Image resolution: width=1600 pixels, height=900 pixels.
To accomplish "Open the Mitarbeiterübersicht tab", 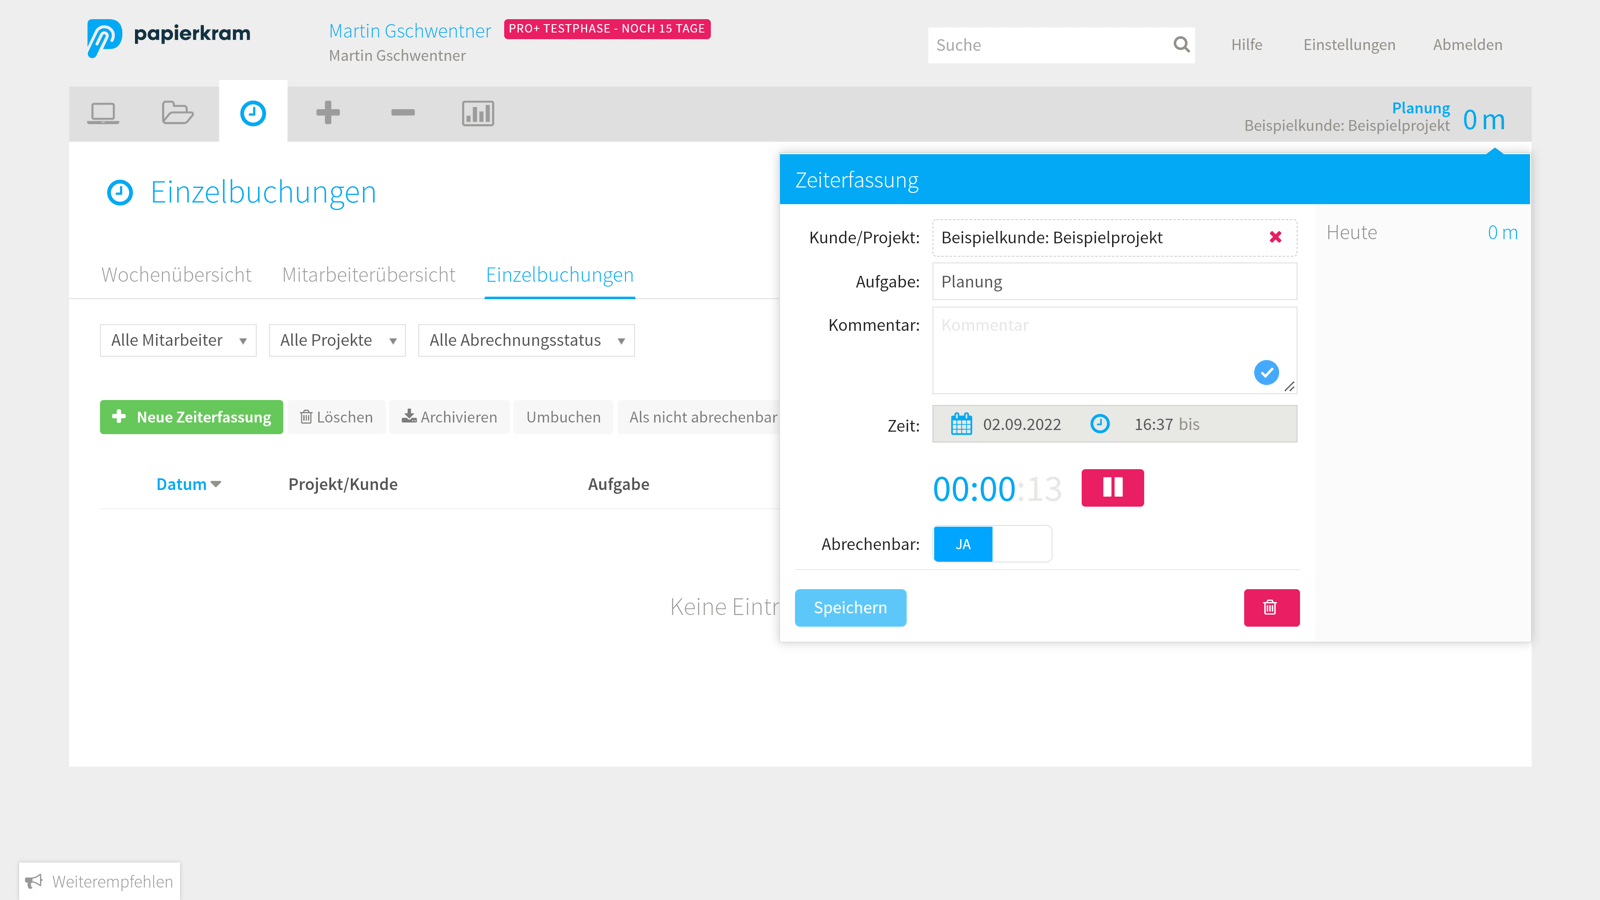I will 368,275.
